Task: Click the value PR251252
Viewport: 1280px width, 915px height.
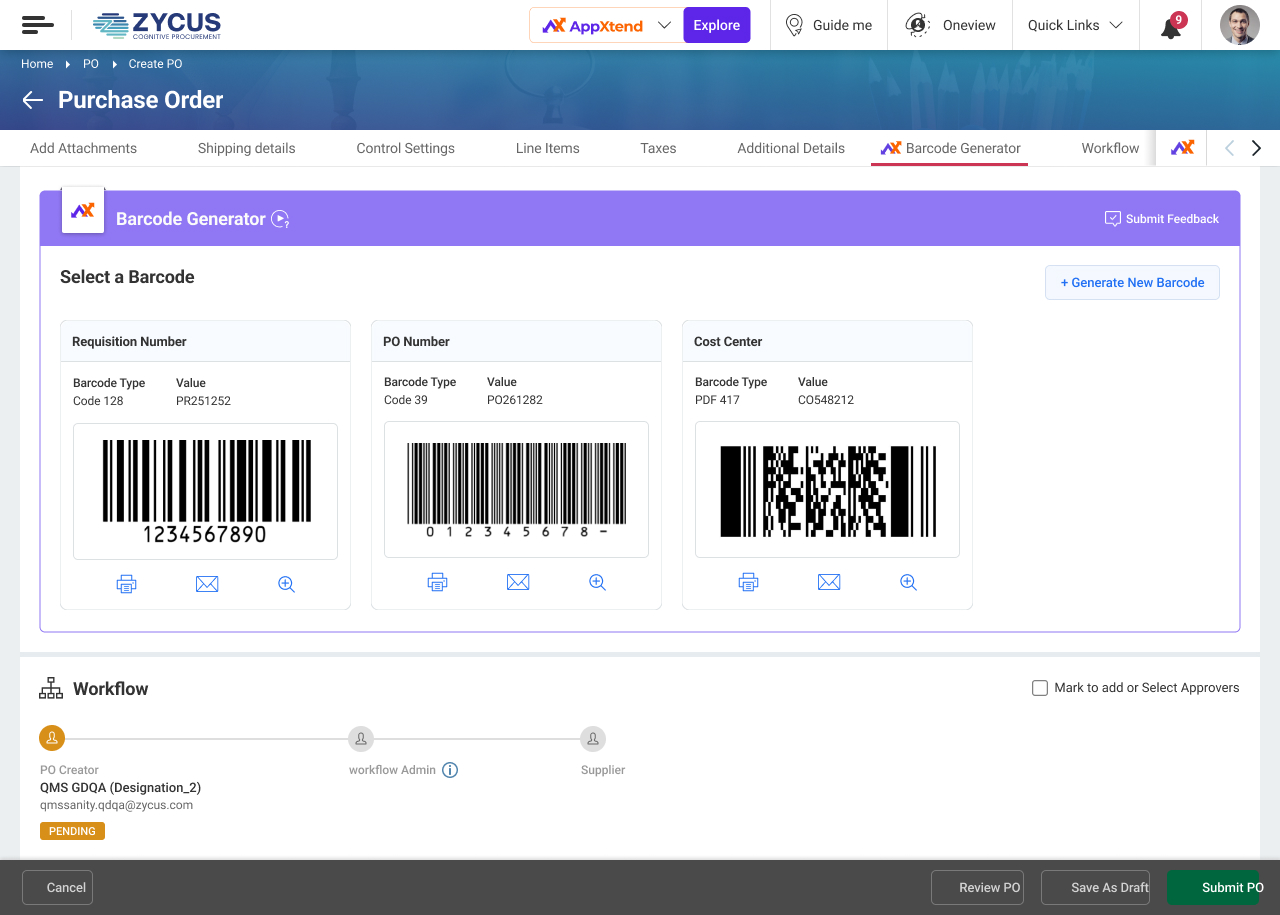Action: pos(203,401)
